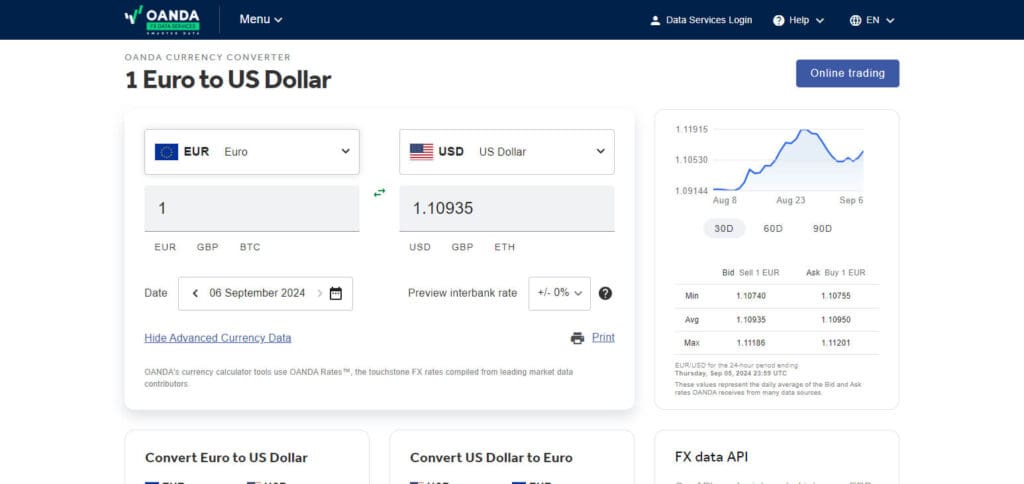Open the USD US Dollar currency selector

pos(507,152)
